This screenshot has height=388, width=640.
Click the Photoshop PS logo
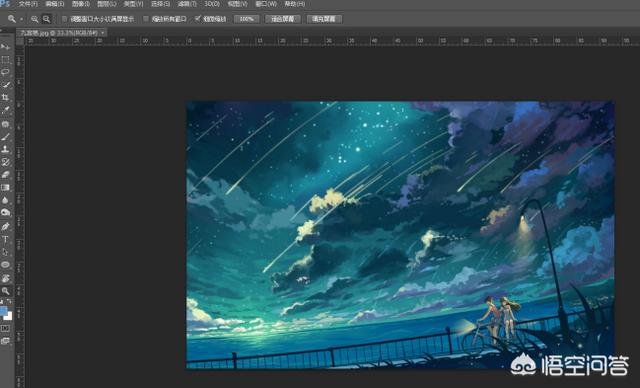(5, 4)
